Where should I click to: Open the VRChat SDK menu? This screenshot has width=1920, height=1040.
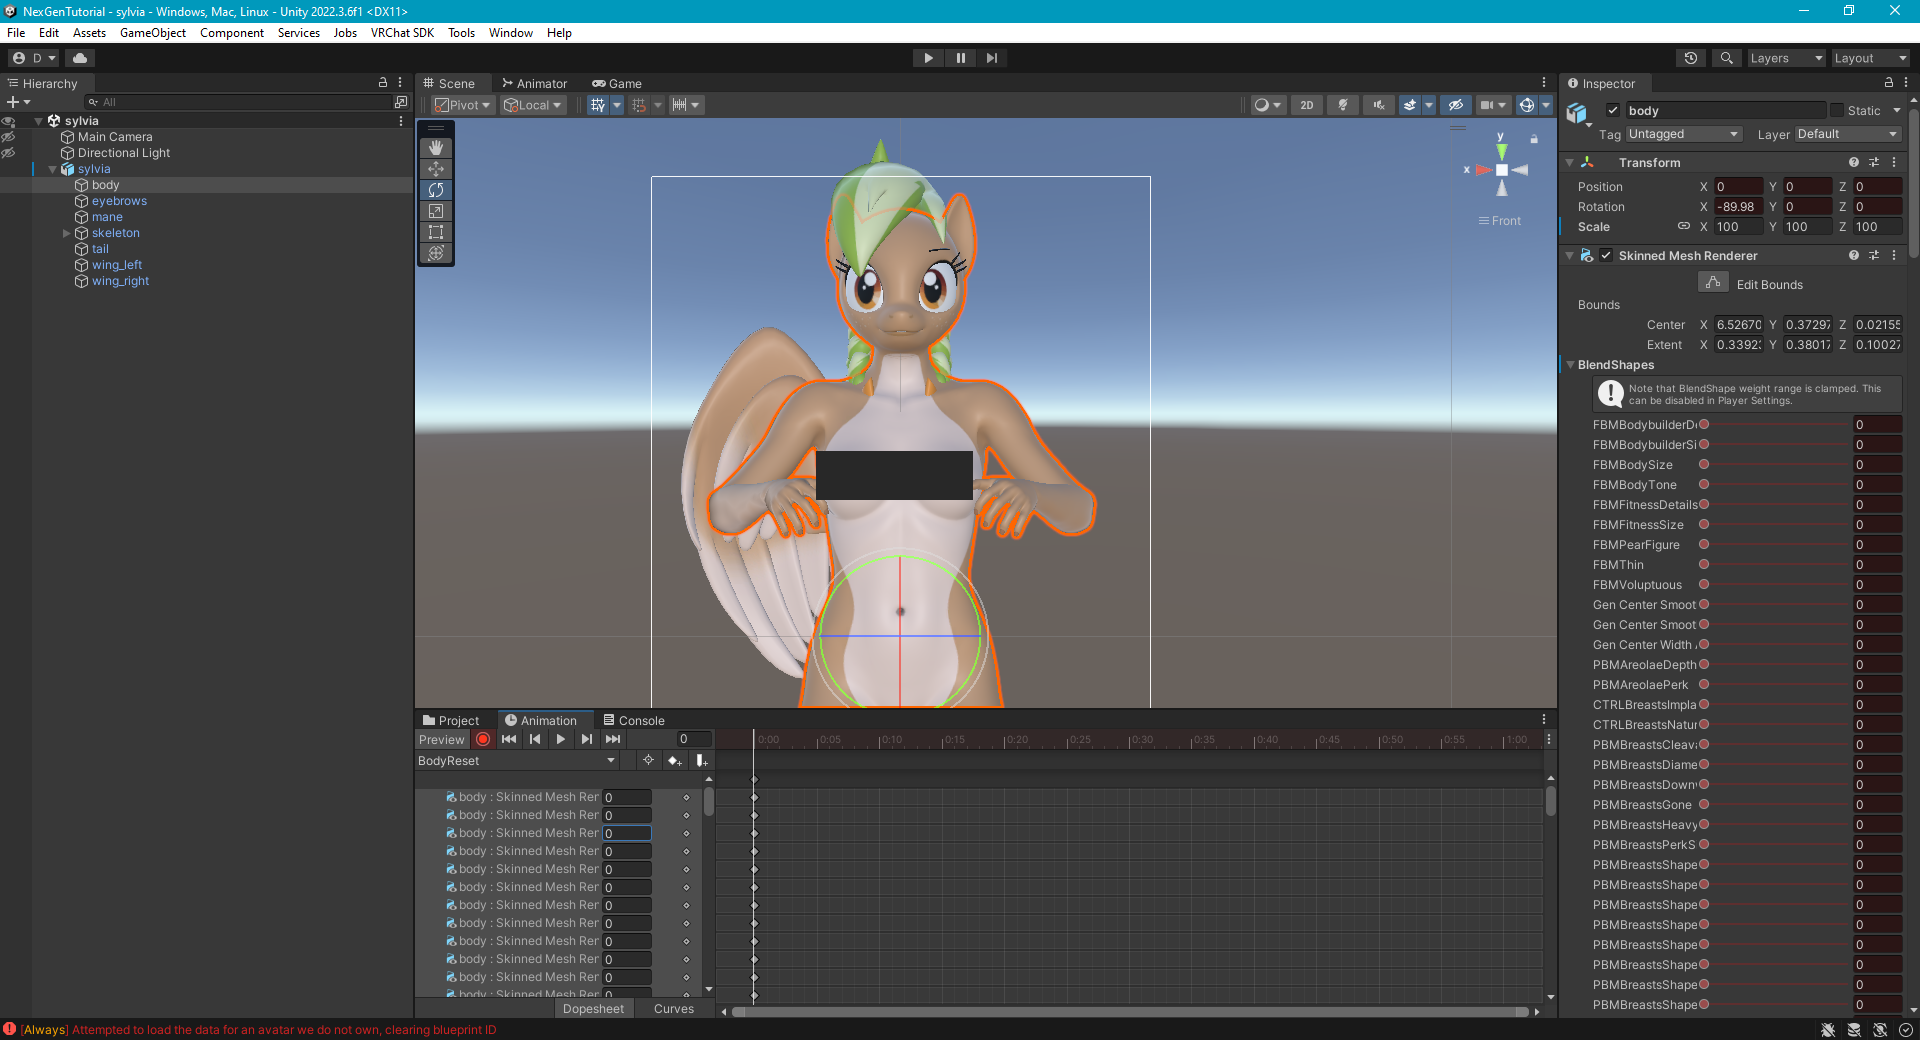pos(402,33)
